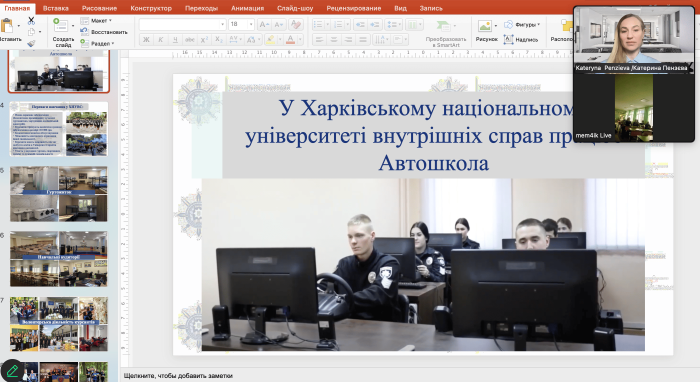Open the Вставка ribbon tab

(55, 8)
